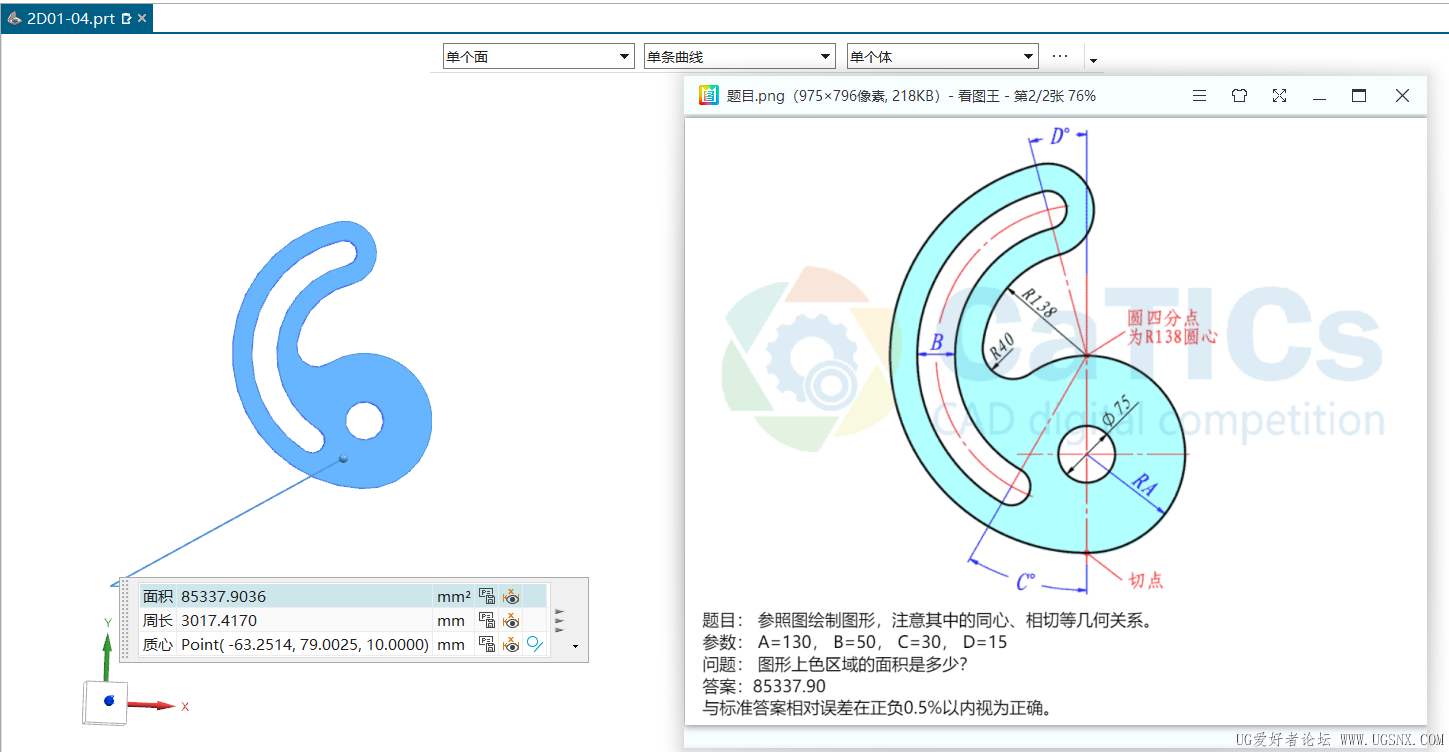Click the part icon on the 2D01-04.prt tab

(x=14, y=18)
